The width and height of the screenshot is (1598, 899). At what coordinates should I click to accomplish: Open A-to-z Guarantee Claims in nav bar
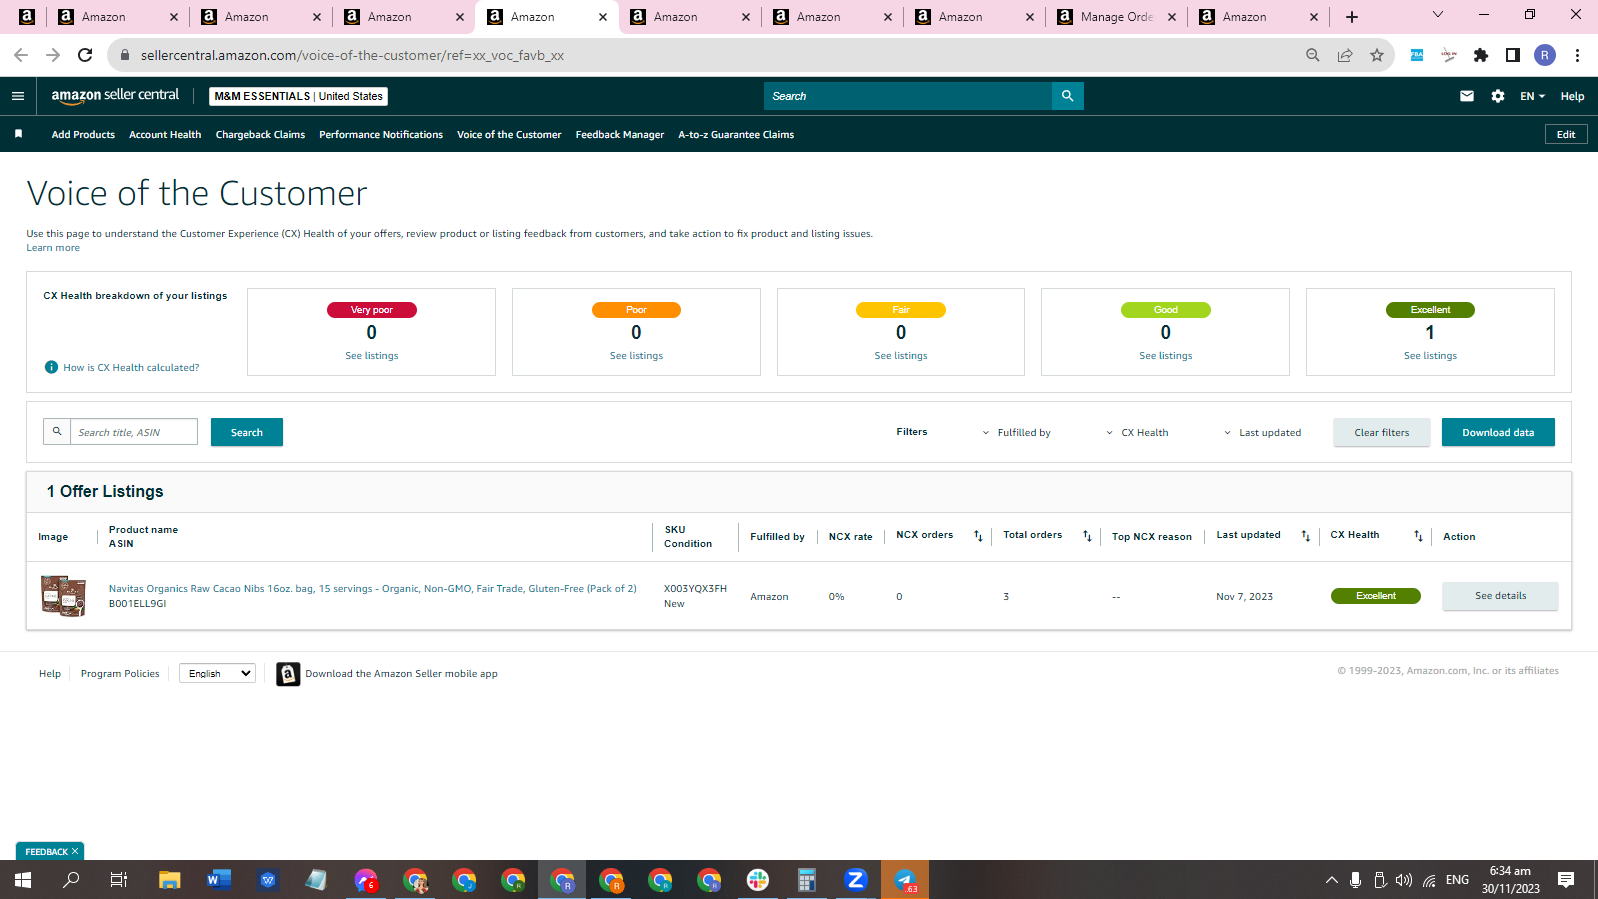pyautogui.click(x=736, y=134)
